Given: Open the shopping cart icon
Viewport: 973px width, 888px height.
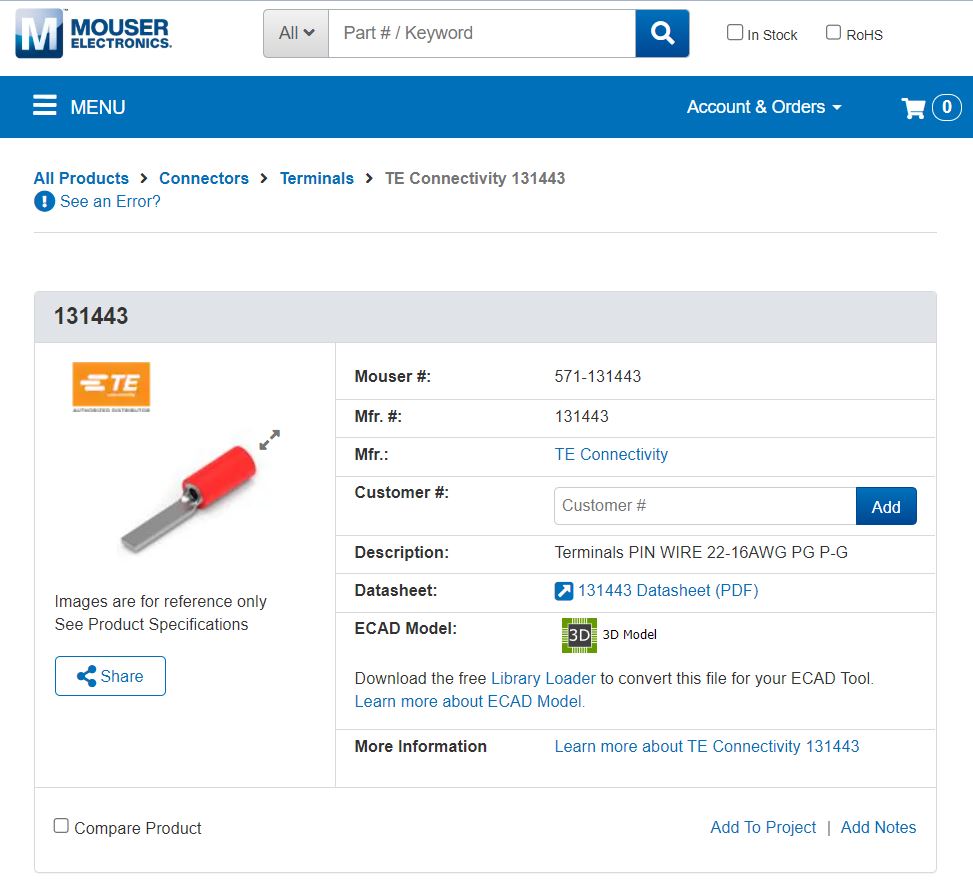Looking at the screenshot, I should click(913, 107).
